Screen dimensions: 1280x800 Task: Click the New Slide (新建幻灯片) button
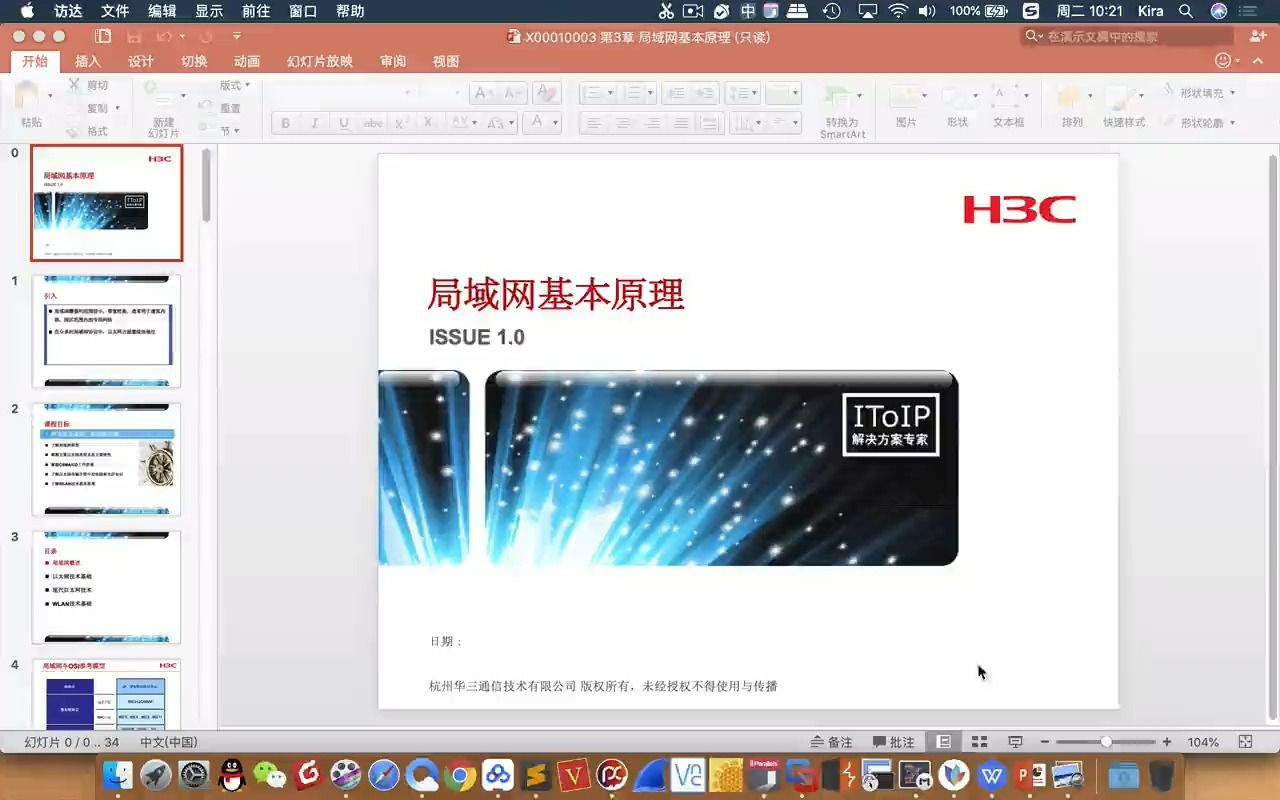[x=163, y=108]
